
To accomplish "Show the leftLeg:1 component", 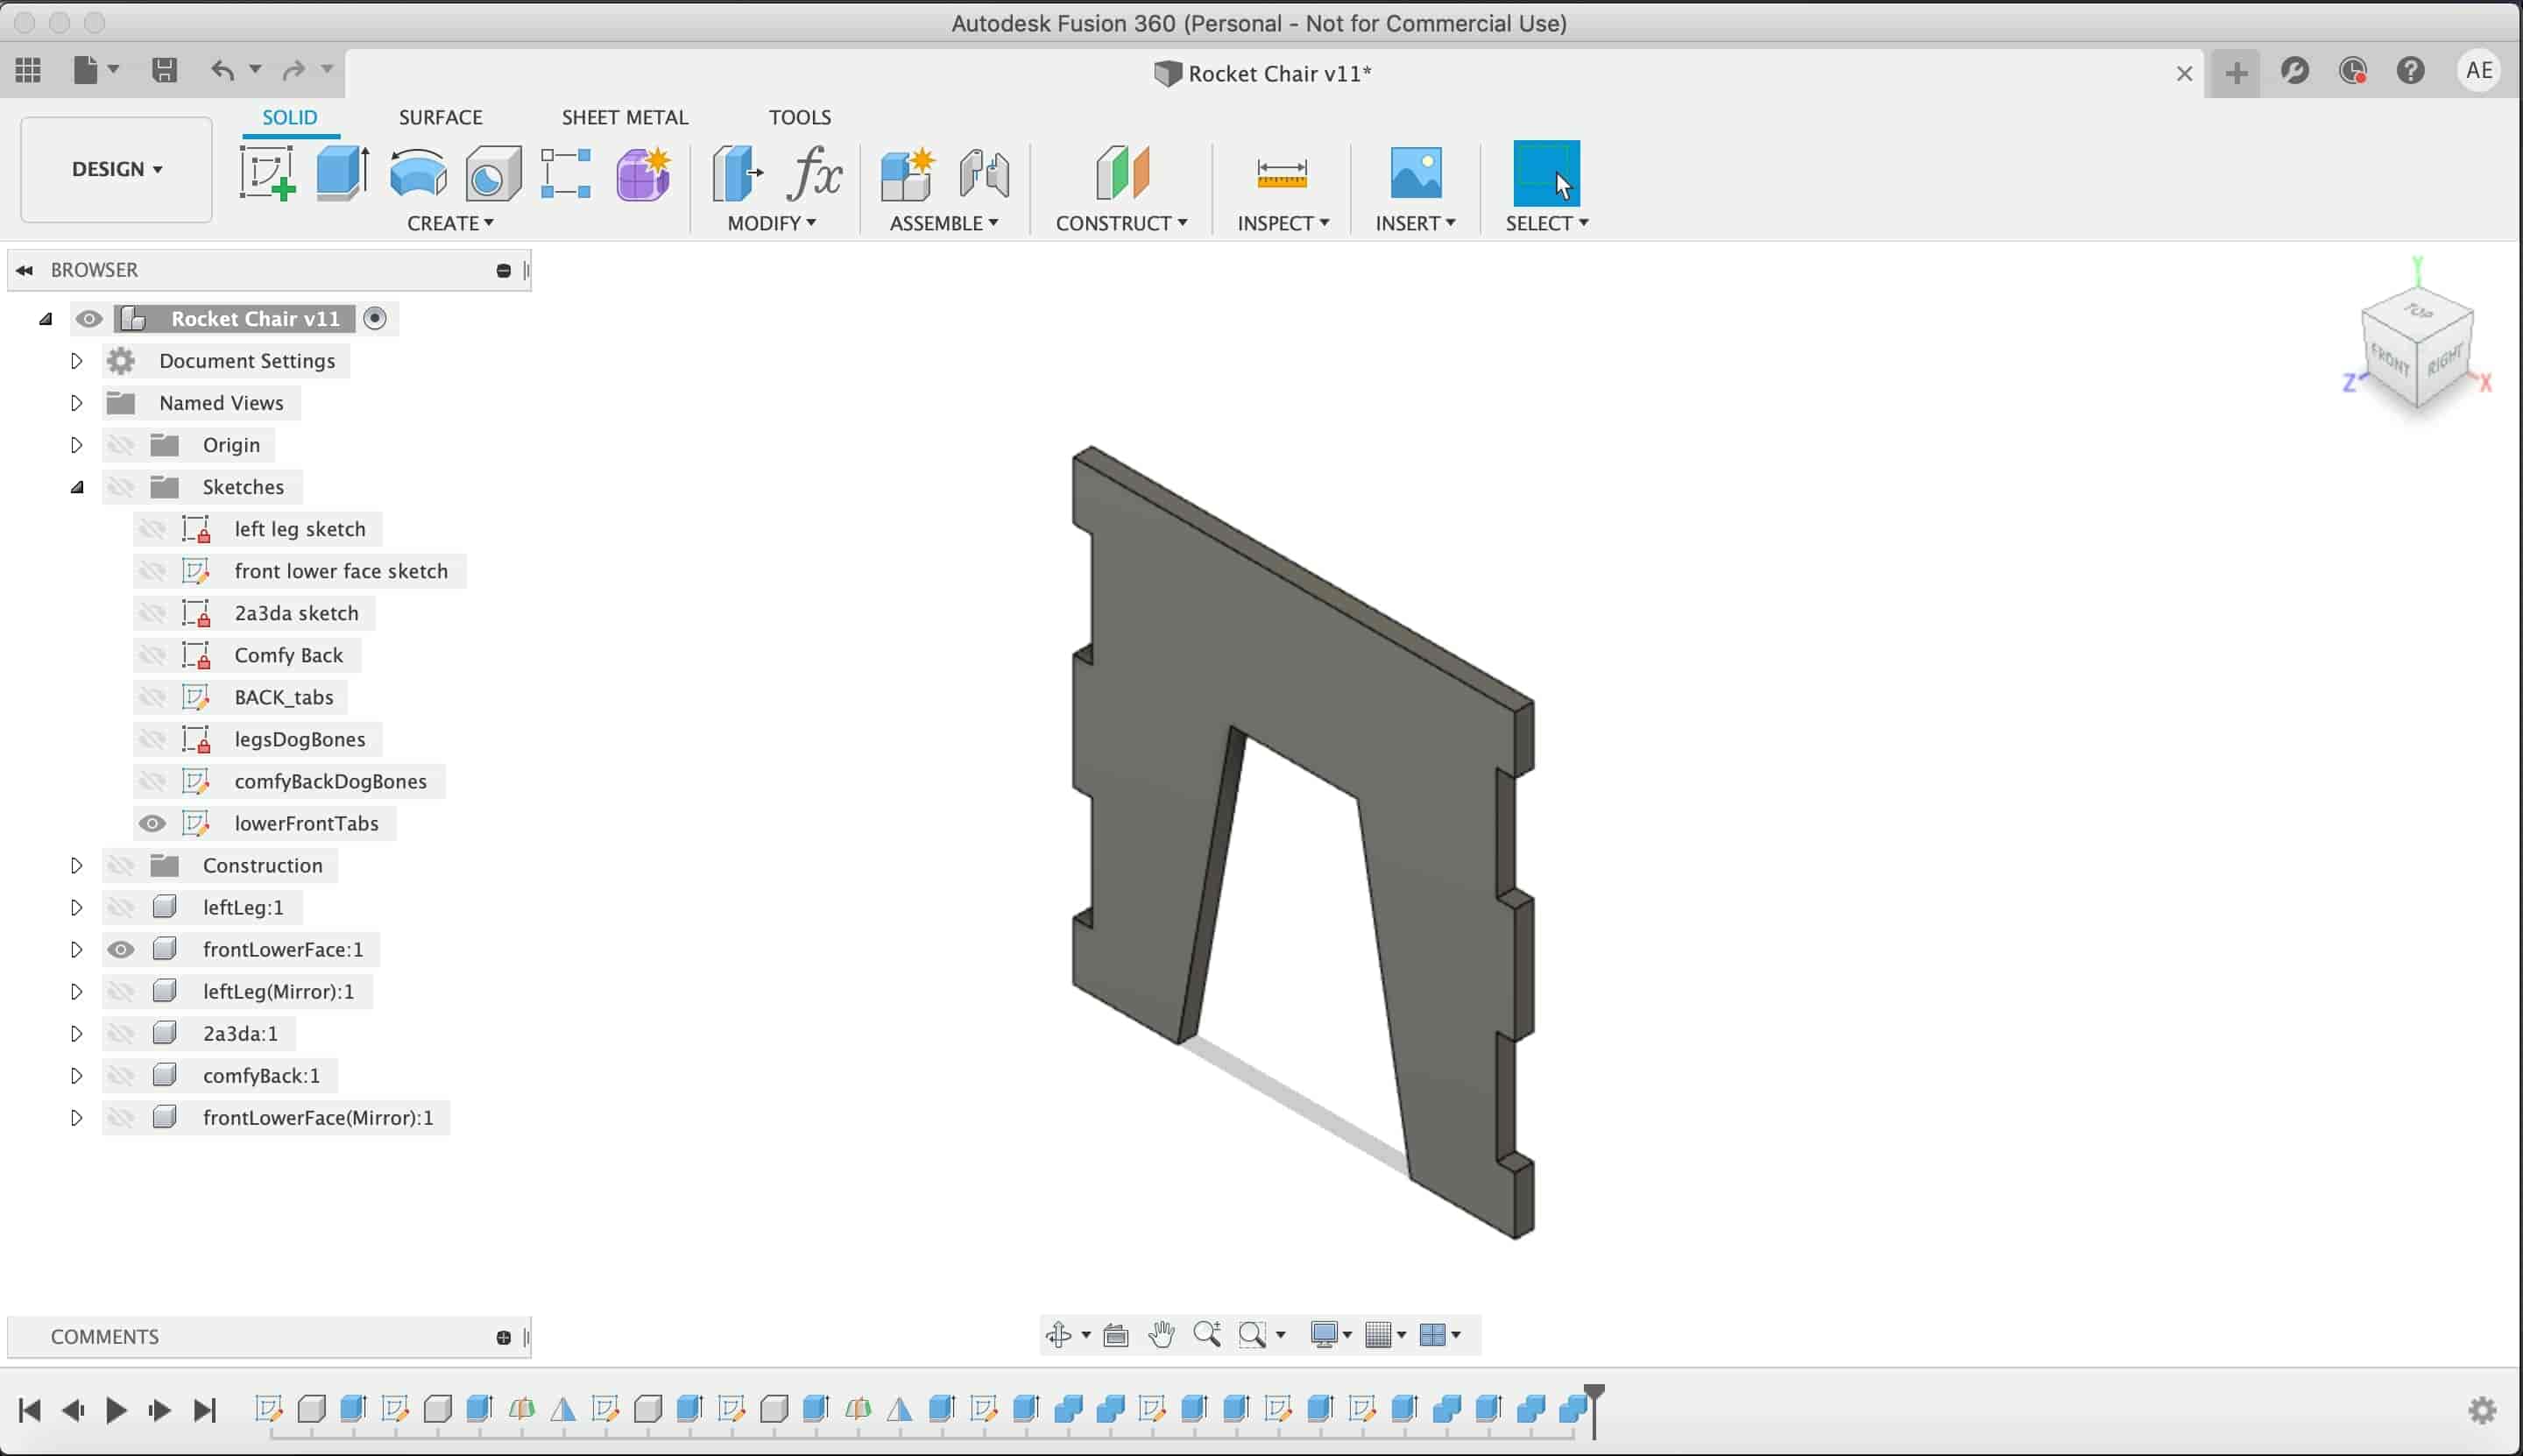I will (121, 907).
